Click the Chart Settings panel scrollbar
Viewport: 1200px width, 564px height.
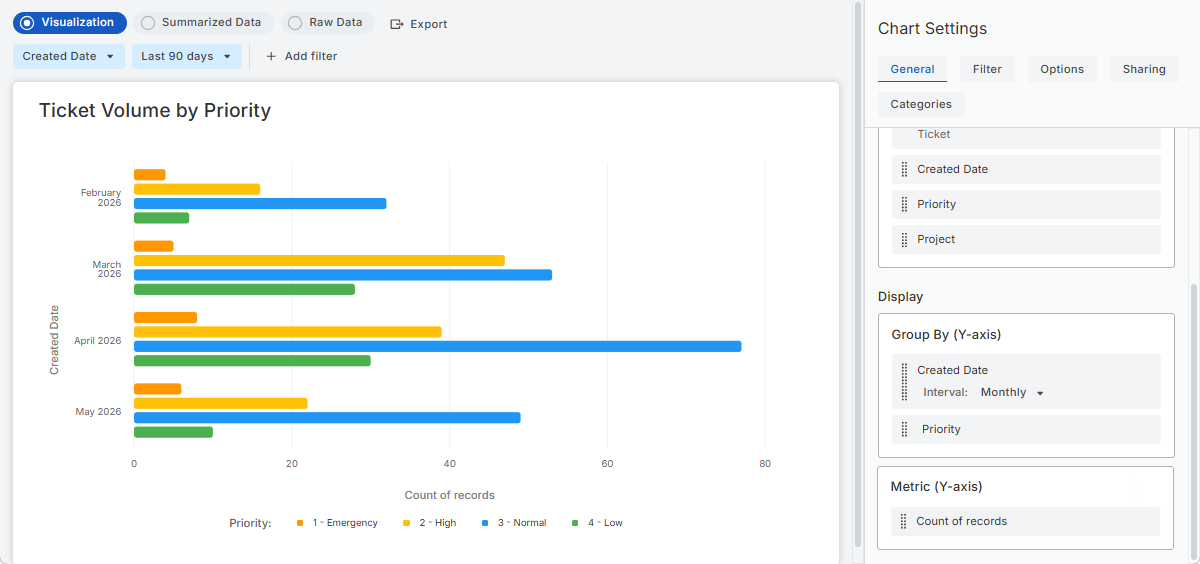[1194, 420]
